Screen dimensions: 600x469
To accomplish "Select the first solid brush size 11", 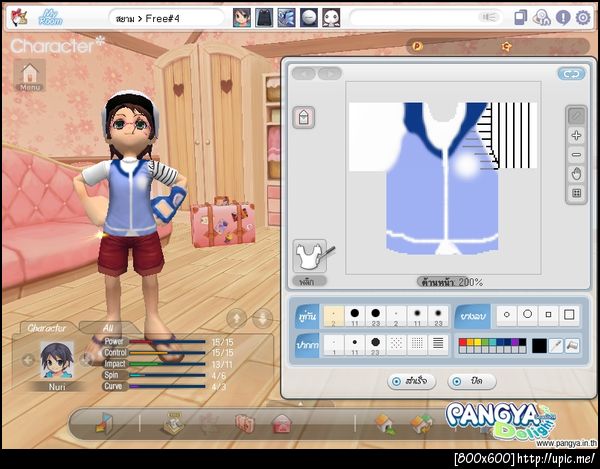I will (x=355, y=316).
